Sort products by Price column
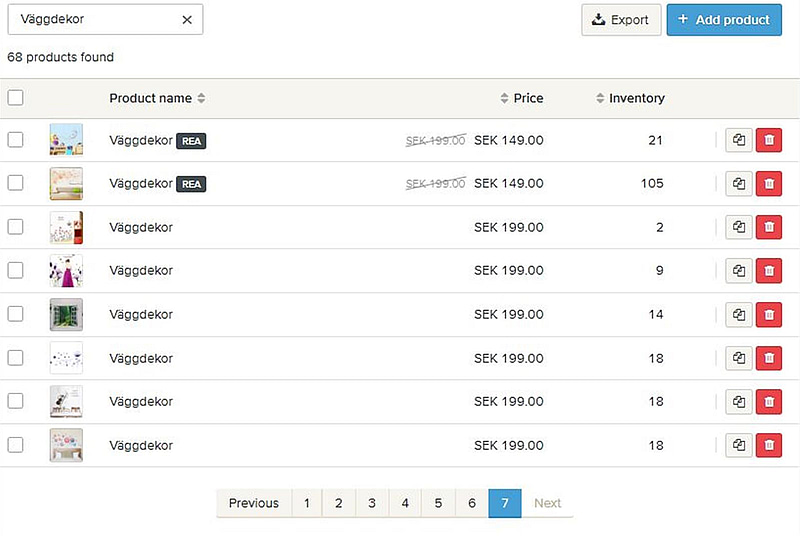The width and height of the screenshot is (800, 536). point(522,98)
